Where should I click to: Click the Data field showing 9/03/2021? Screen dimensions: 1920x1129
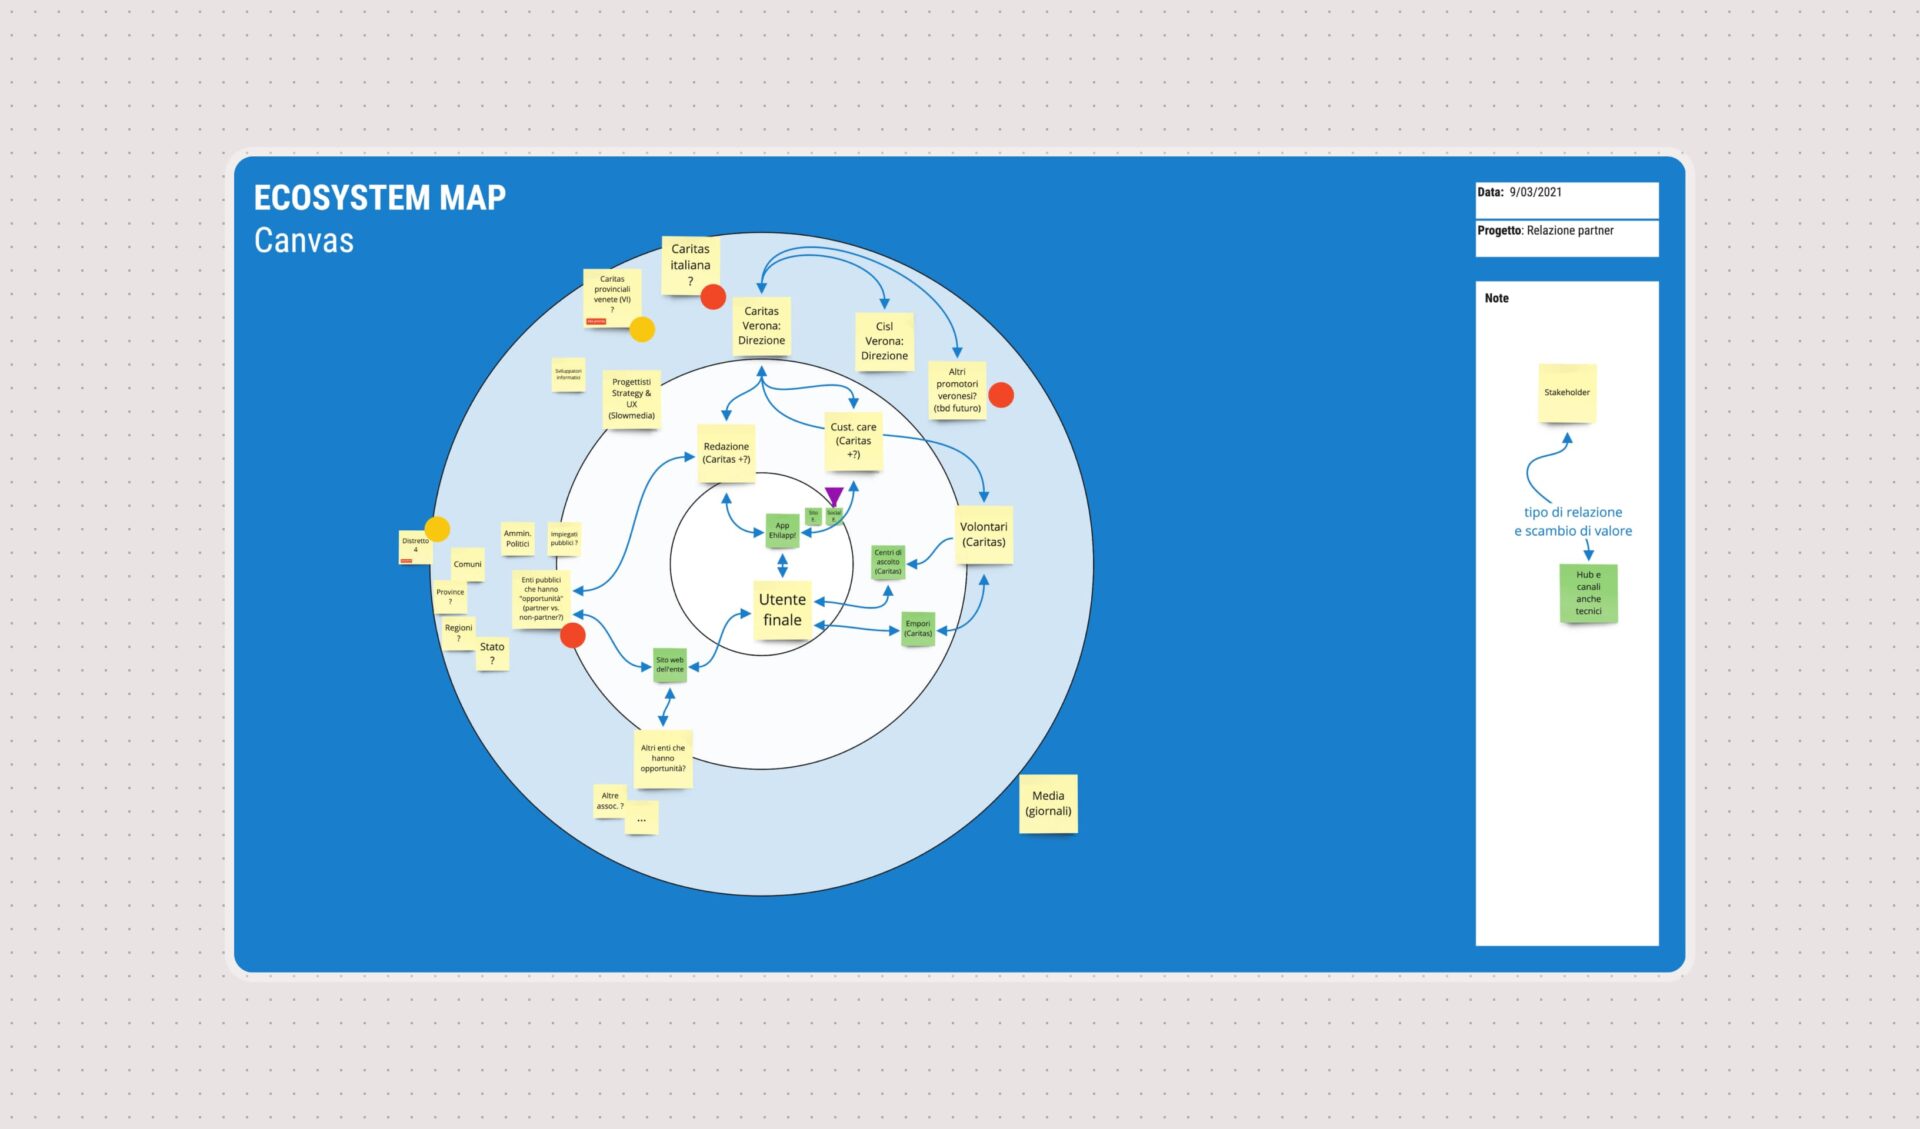coord(1567,199)
